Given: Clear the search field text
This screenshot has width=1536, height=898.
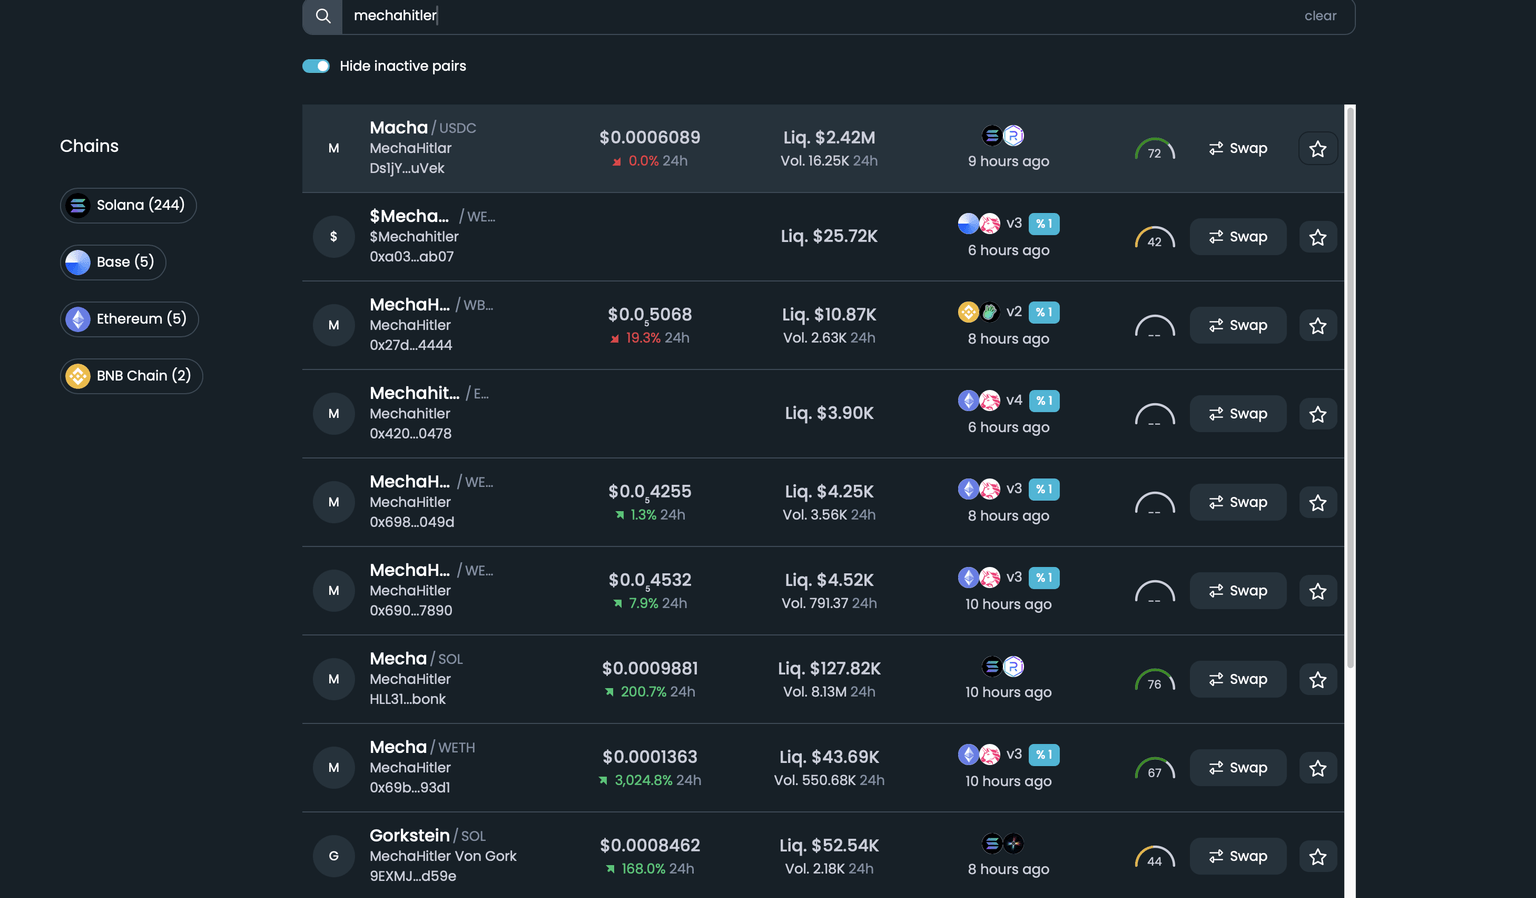Looking at the screenshot, I should pyautogui.click(x=1319, y=16).
